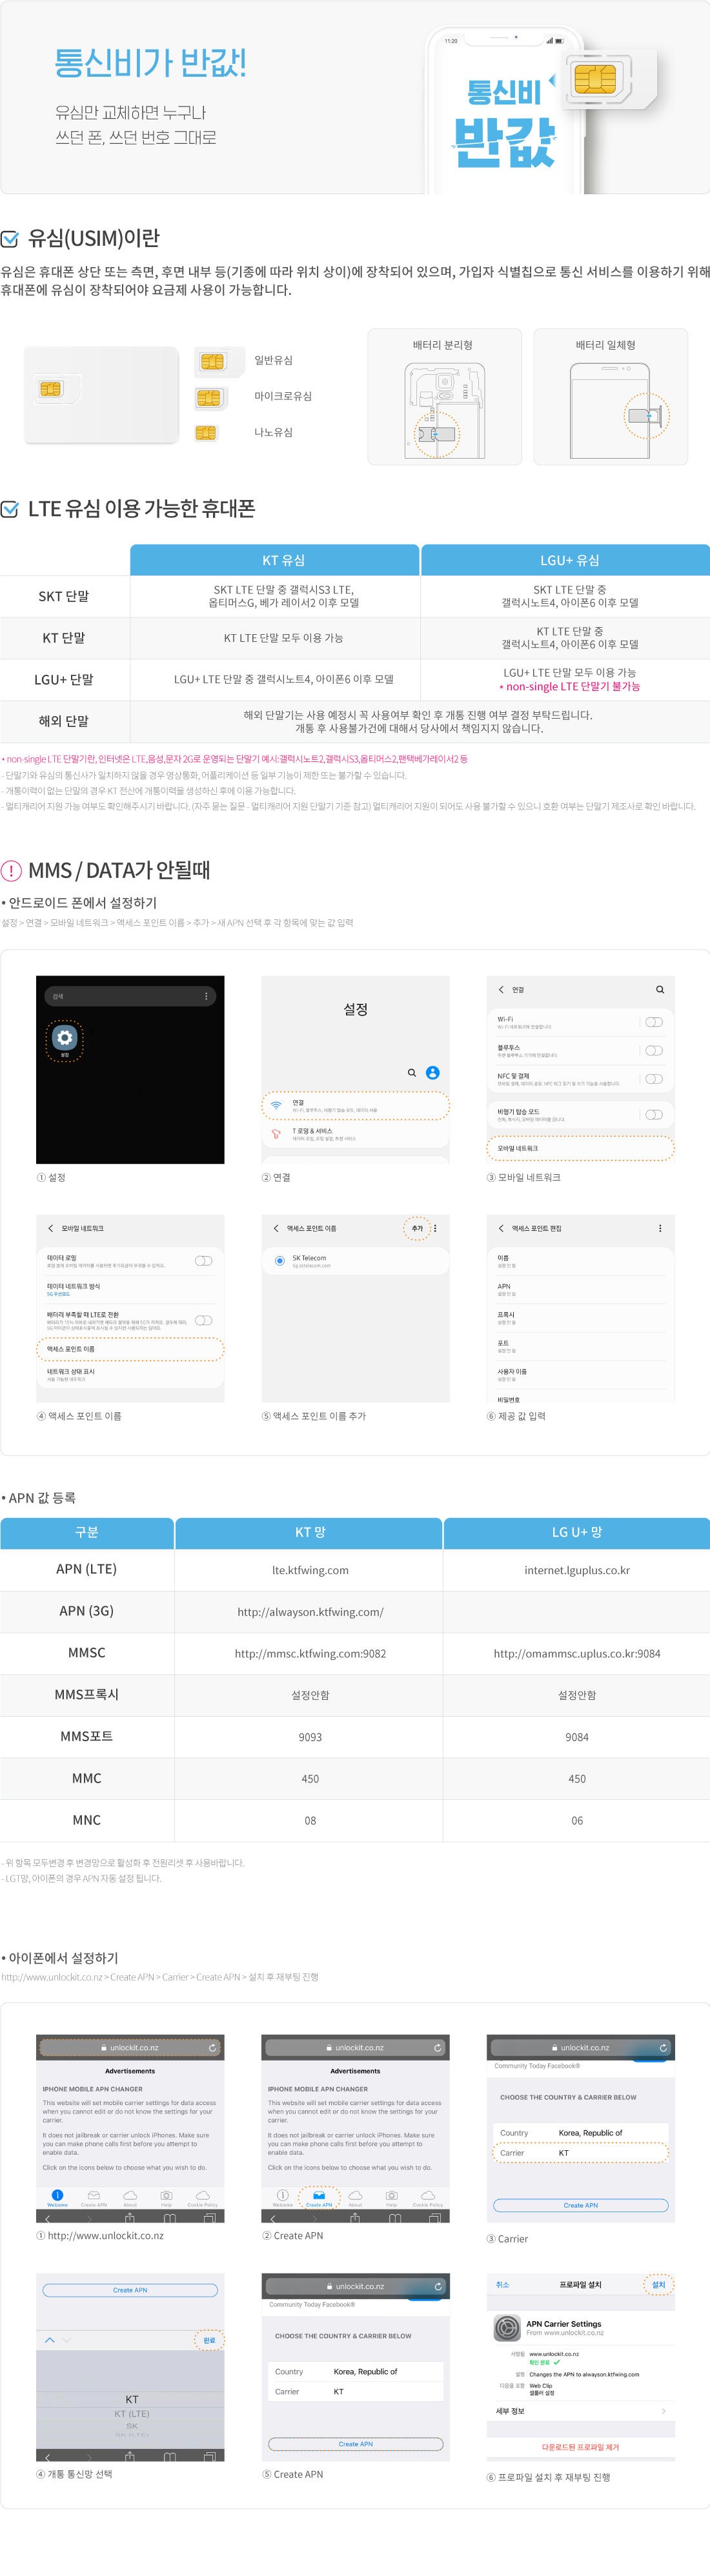Viewport: 710px width, 2576px height.
Task: Open three-dot menu next to 추가
Action: (x=435, y=1228)
